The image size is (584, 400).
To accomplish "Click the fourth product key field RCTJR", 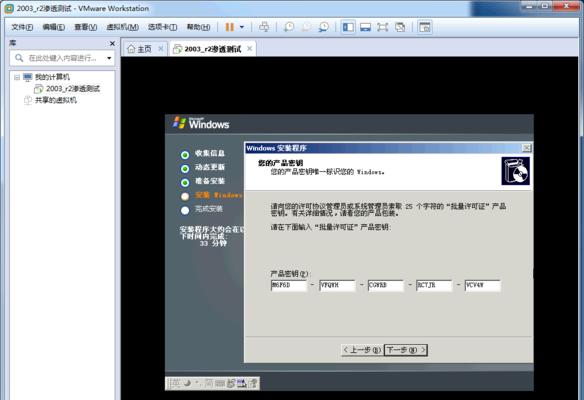I will tap(434, 285).
